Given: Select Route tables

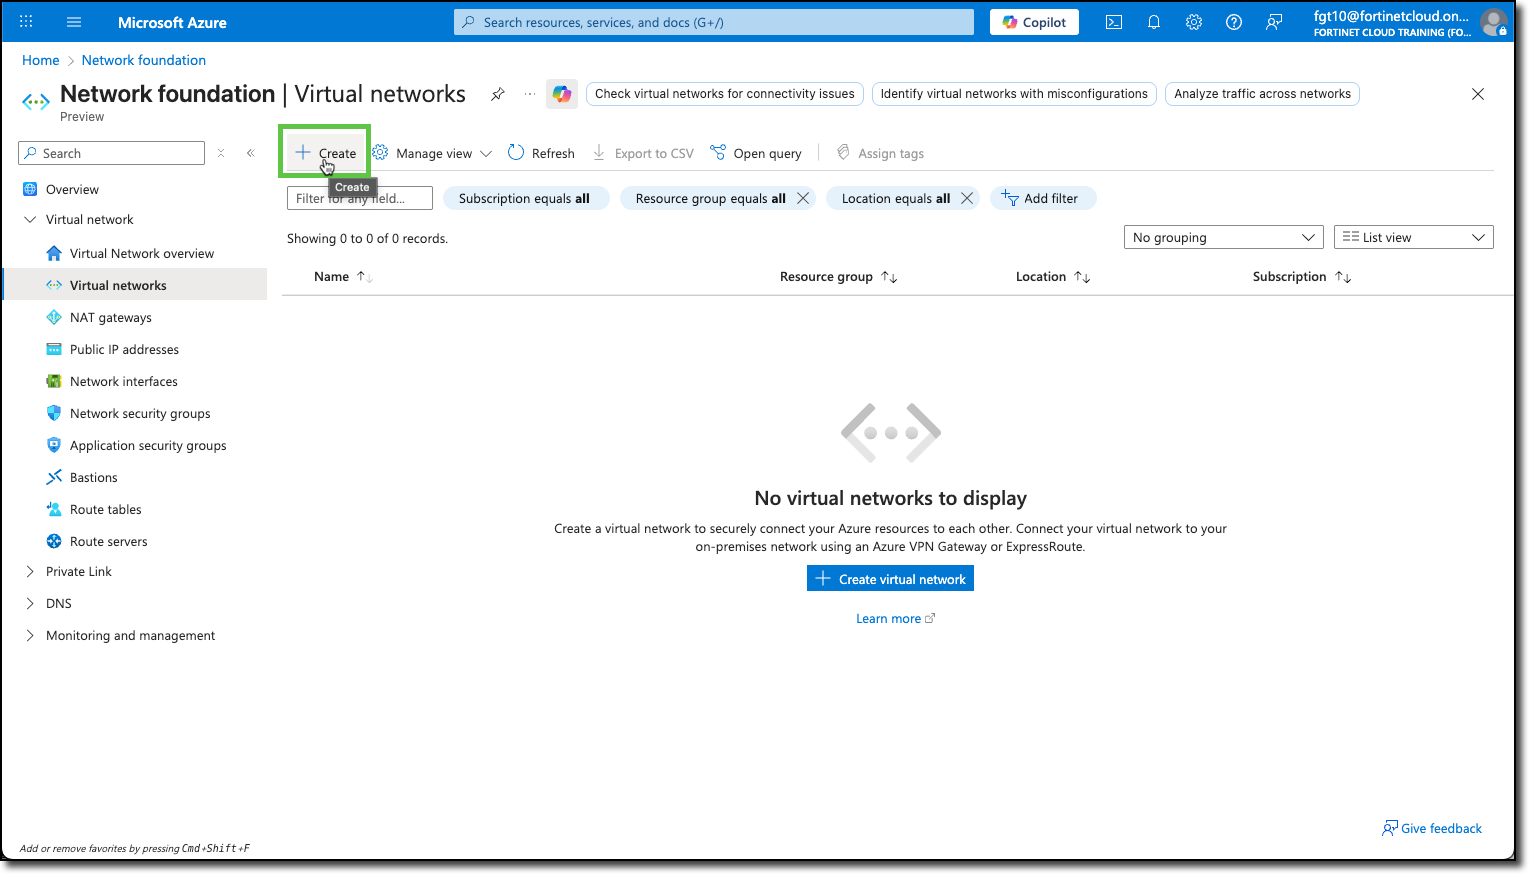Looking at the screenshot, I should [x=105, y=509].
